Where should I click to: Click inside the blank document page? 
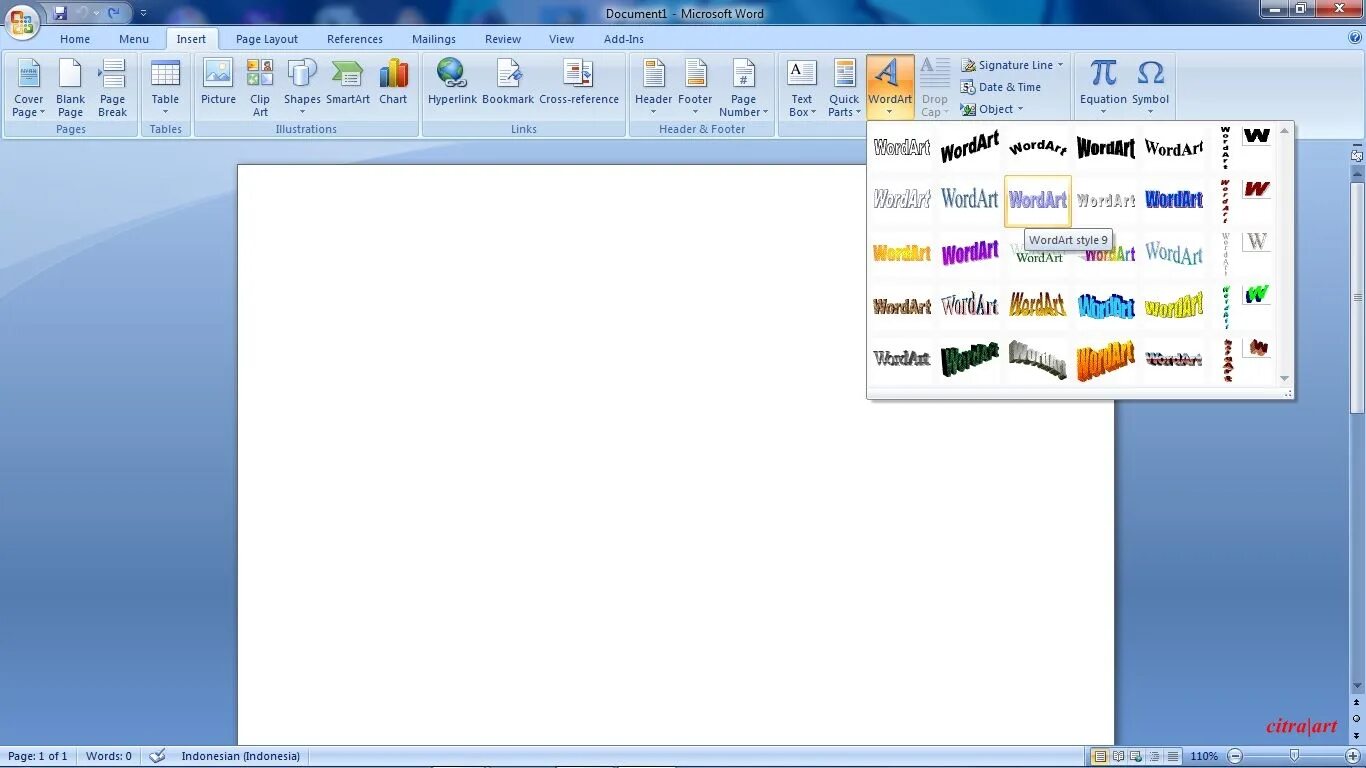pyautogui.click(x=675, y=455)
